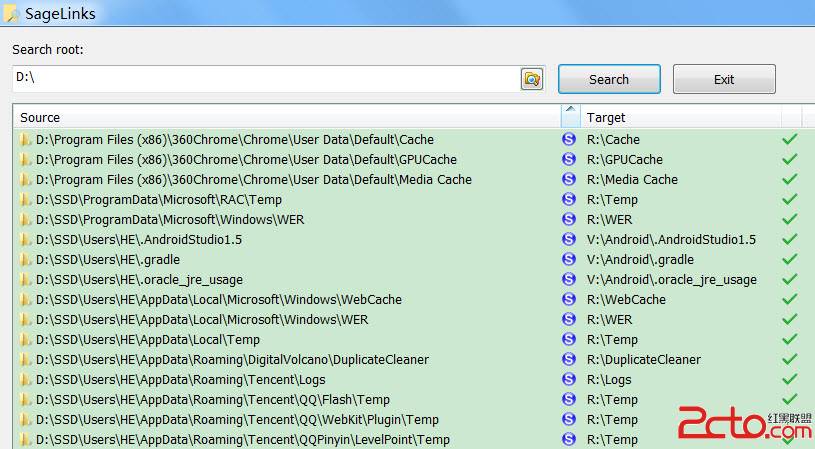The width and height of the screenshot is (815, 449).
Task: Click symlink icon of Tencent\Logs row
Action: [x=569, y=379]
